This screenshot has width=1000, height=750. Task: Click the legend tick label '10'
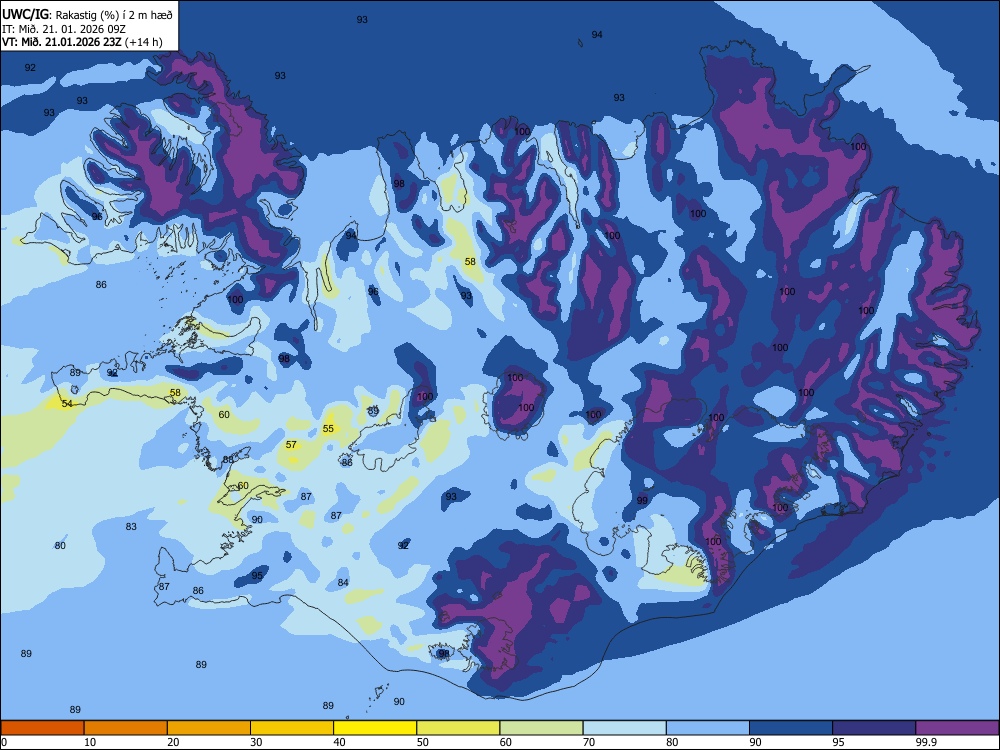click(x=90, y=742)
